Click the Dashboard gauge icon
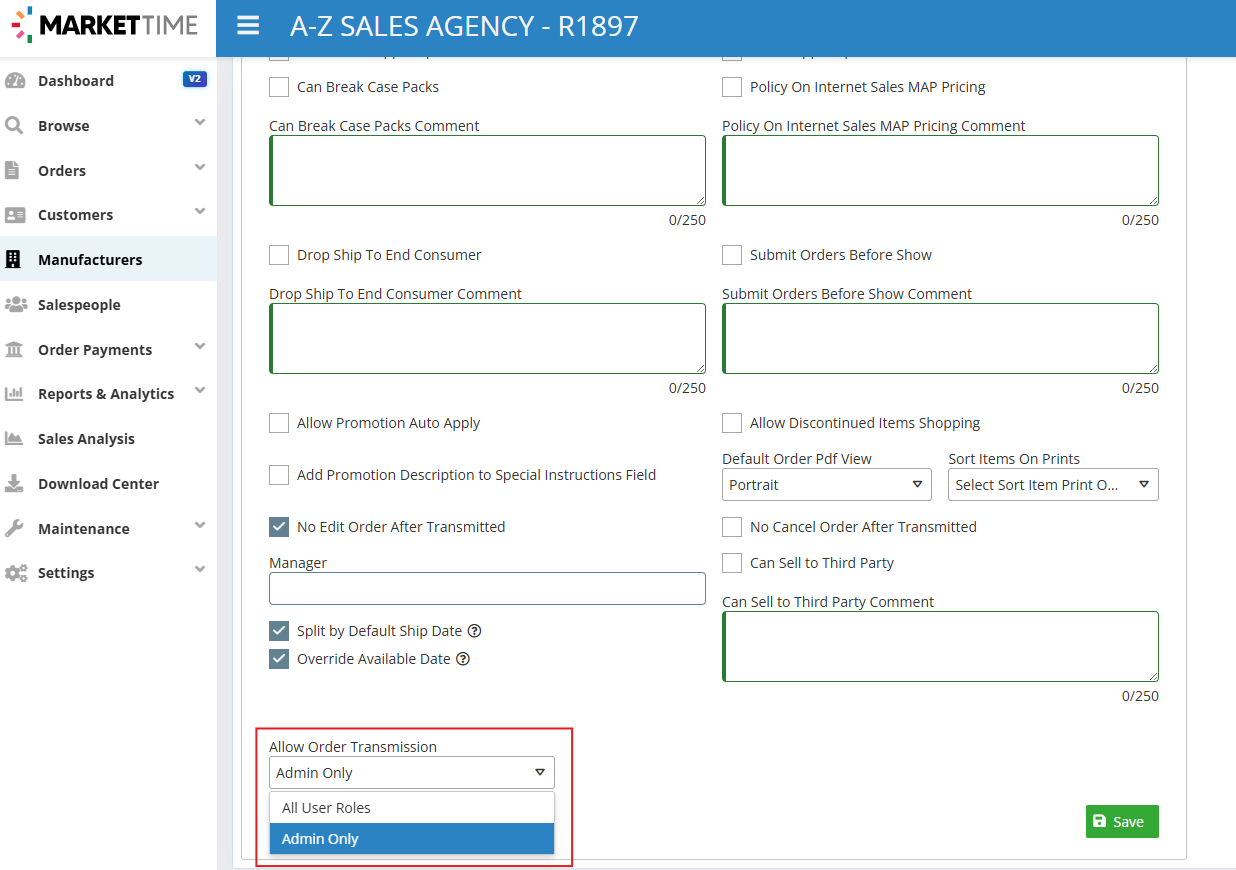The width and height of the screenshot is (1236, 870). pyautogui.click(x=14, y=81)
